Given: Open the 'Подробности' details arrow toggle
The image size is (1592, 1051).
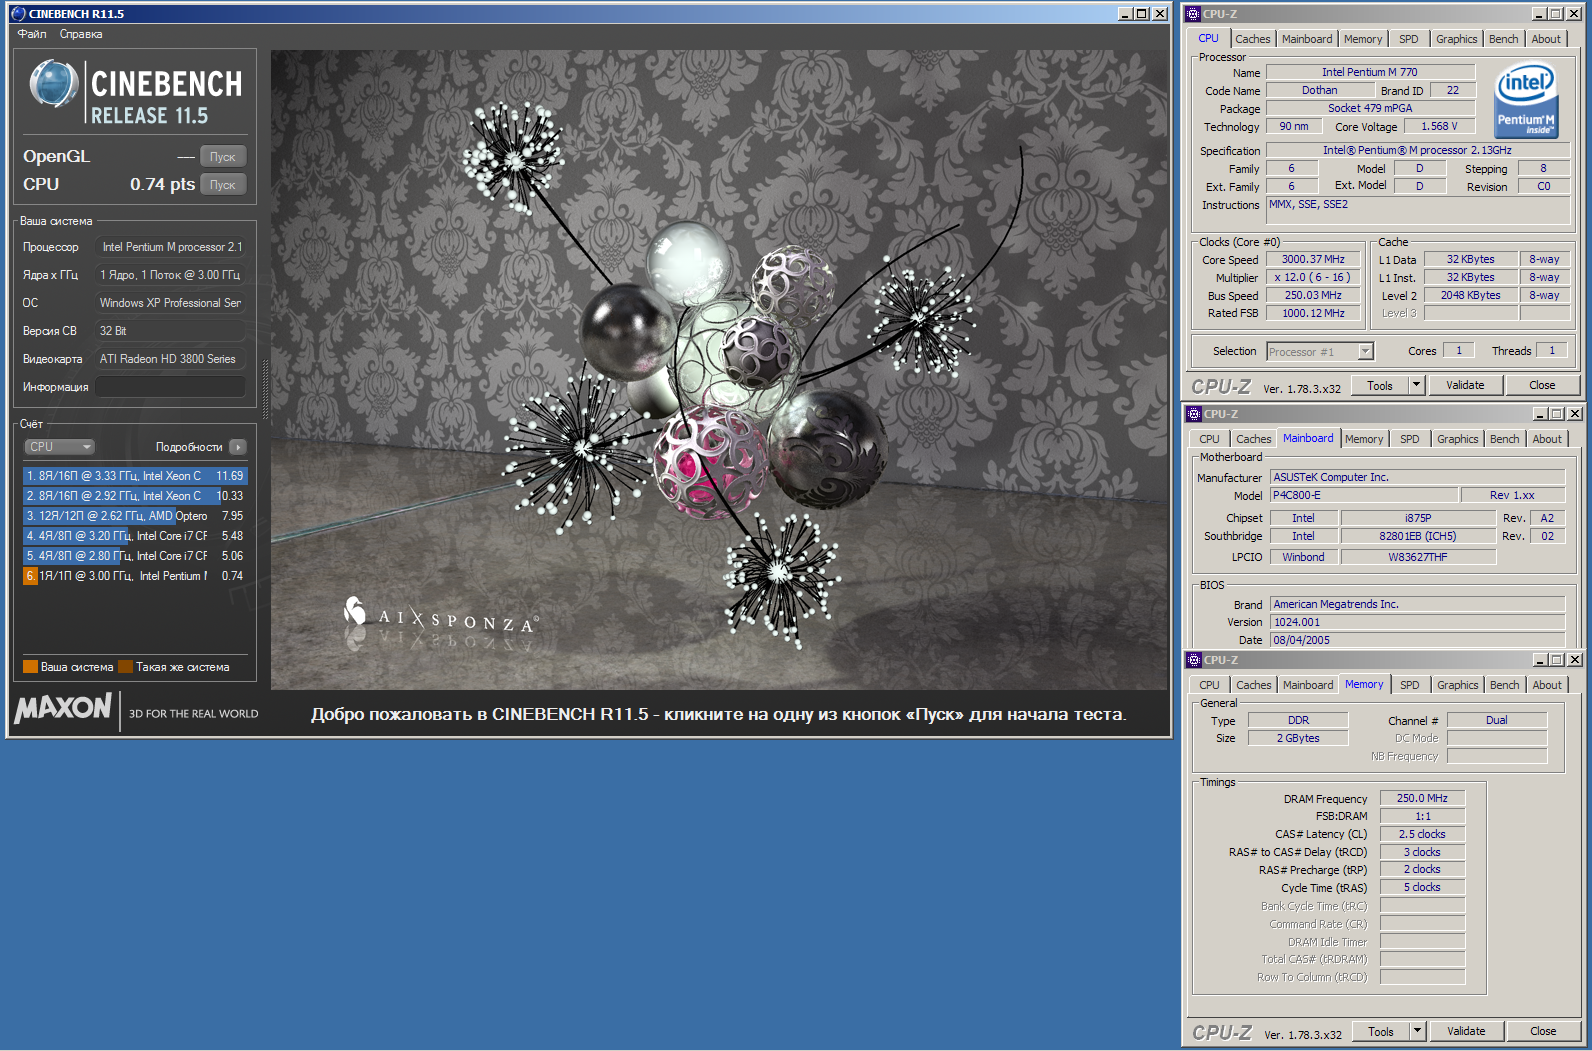Looking at the screenshot, I should tap(237, 447).
